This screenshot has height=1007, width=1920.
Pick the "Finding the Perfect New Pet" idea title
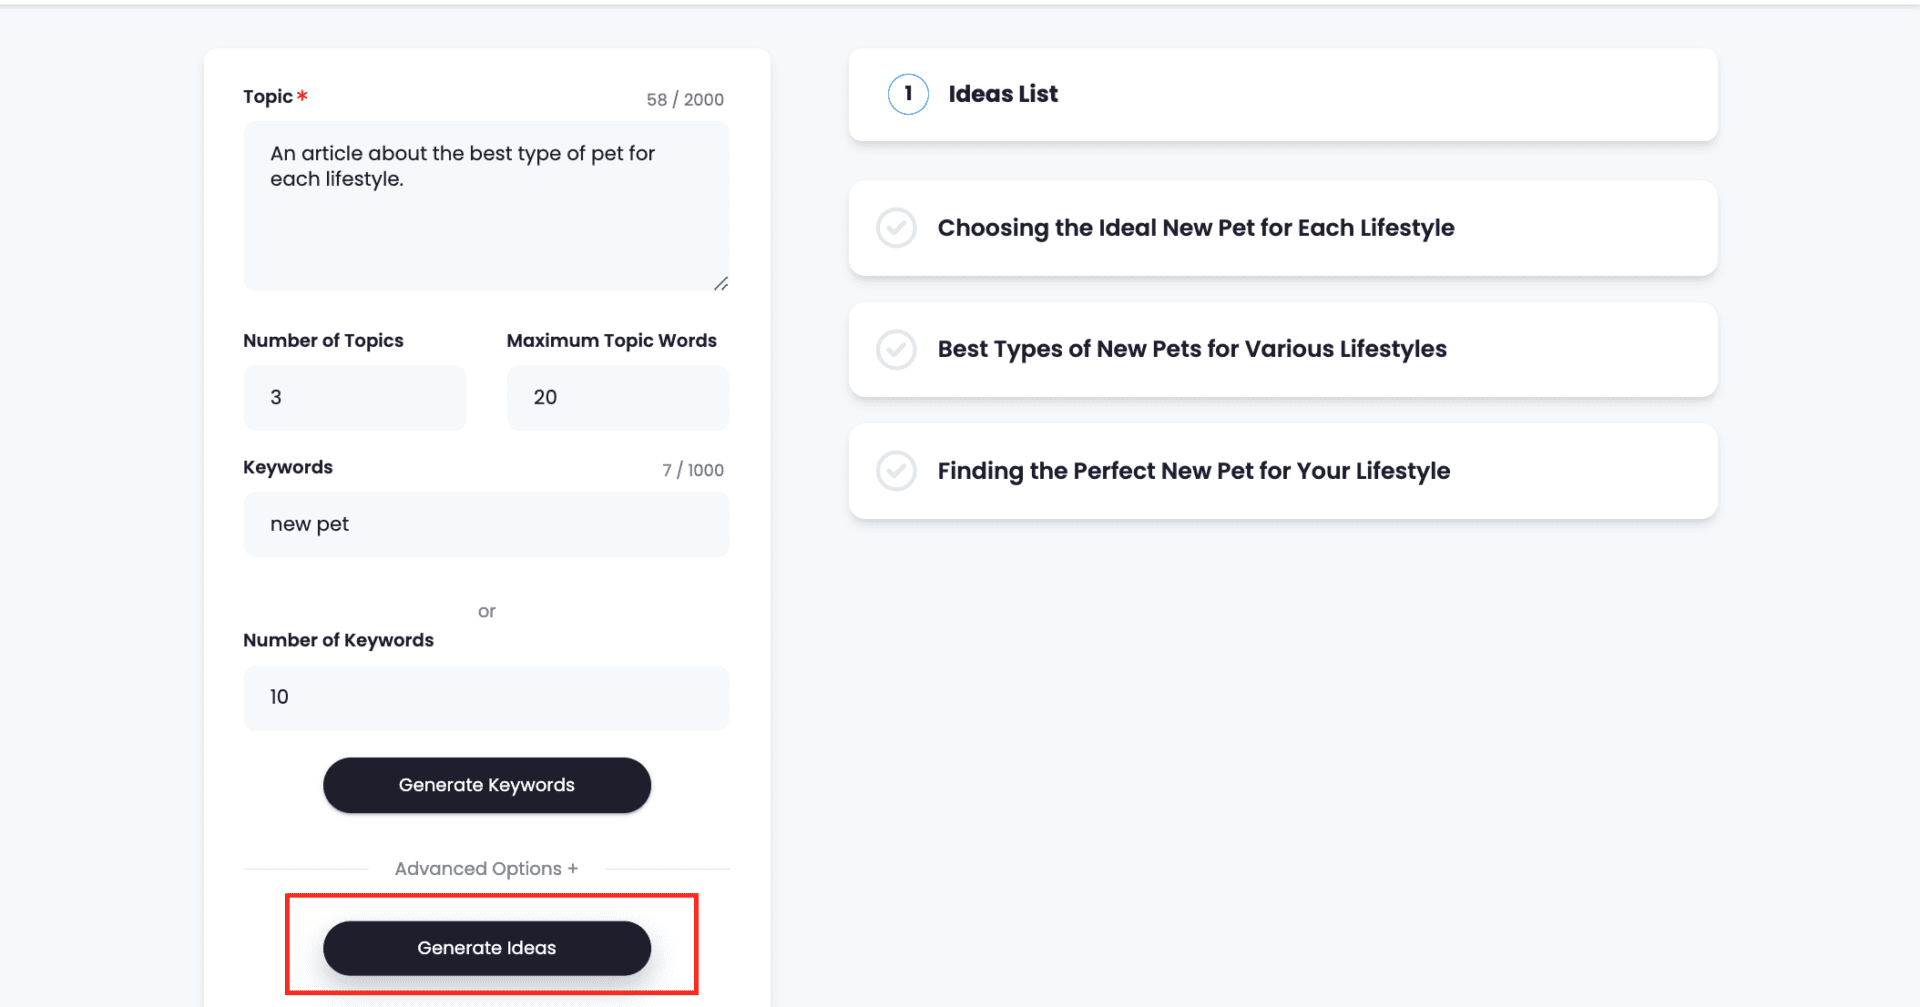(1193, 471)
